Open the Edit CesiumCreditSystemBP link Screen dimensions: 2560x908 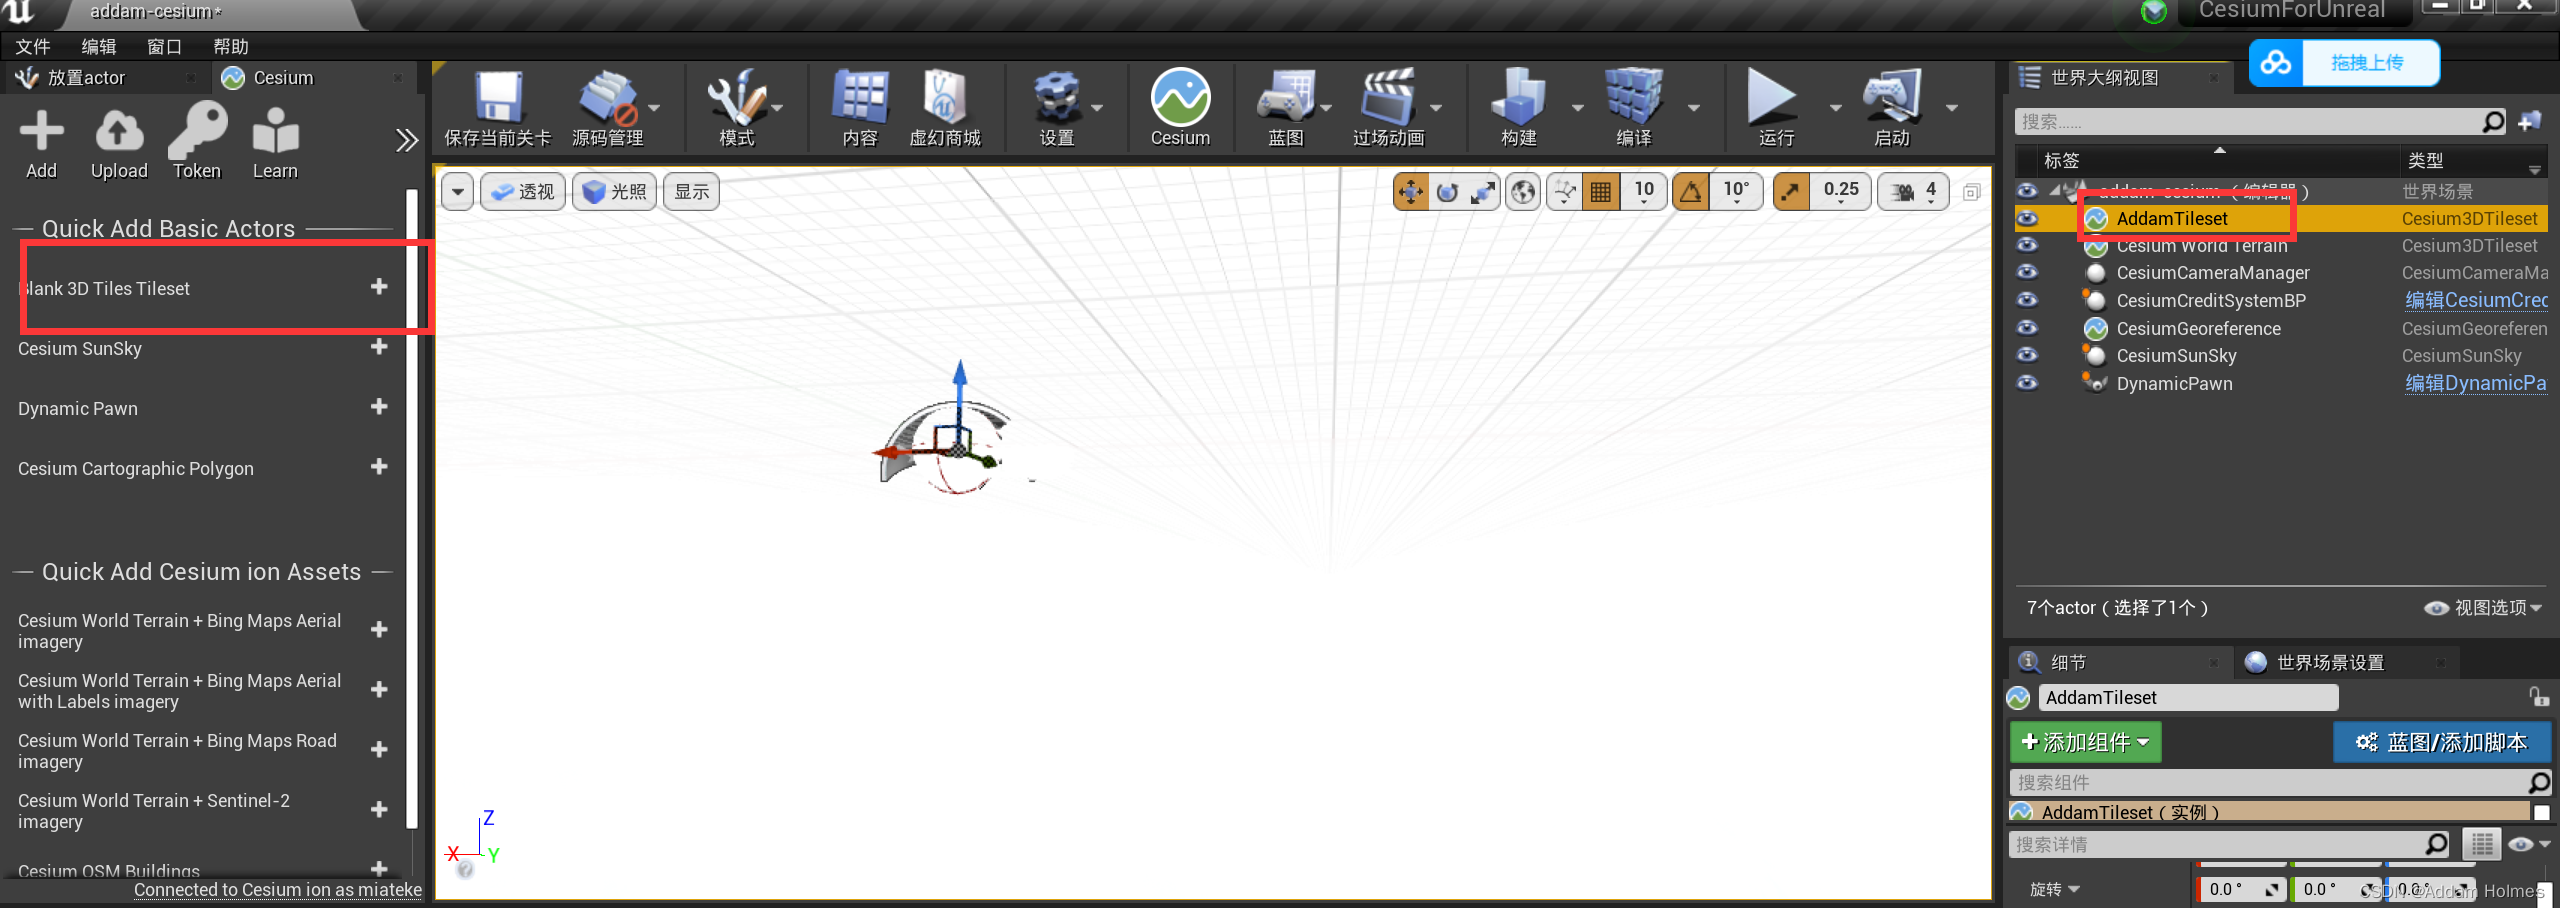pyautogui.click(x=2476, y=300)
